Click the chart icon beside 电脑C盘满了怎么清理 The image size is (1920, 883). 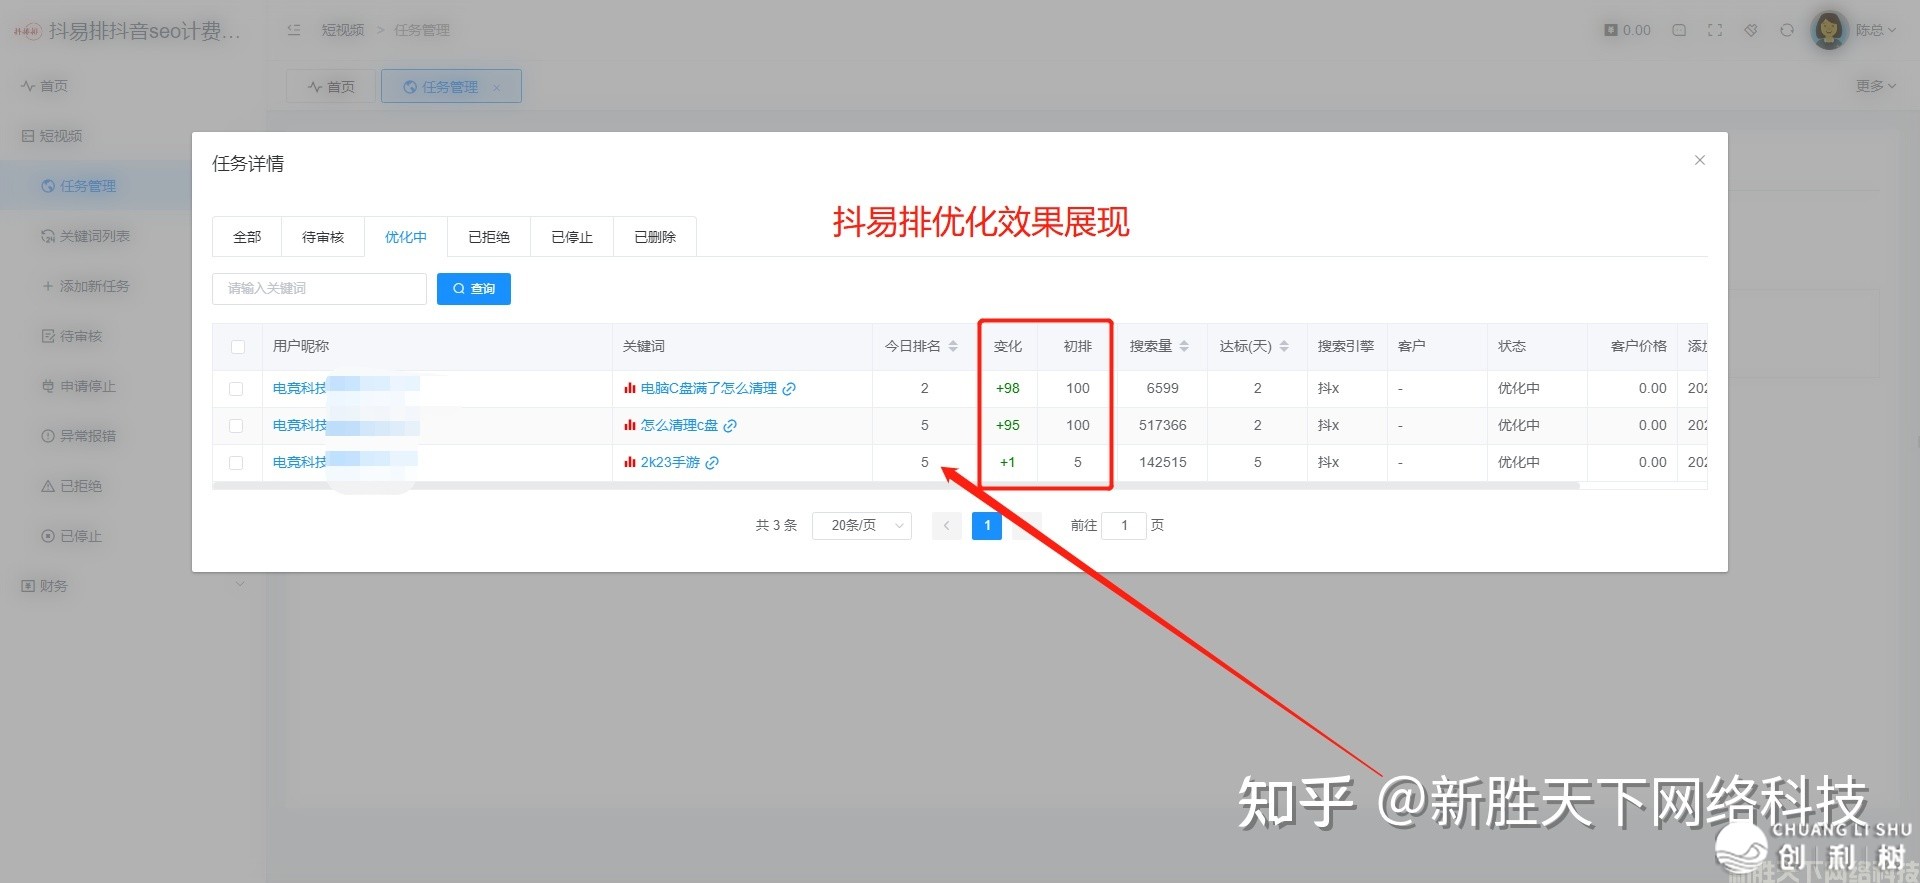(x=630, y=388)
